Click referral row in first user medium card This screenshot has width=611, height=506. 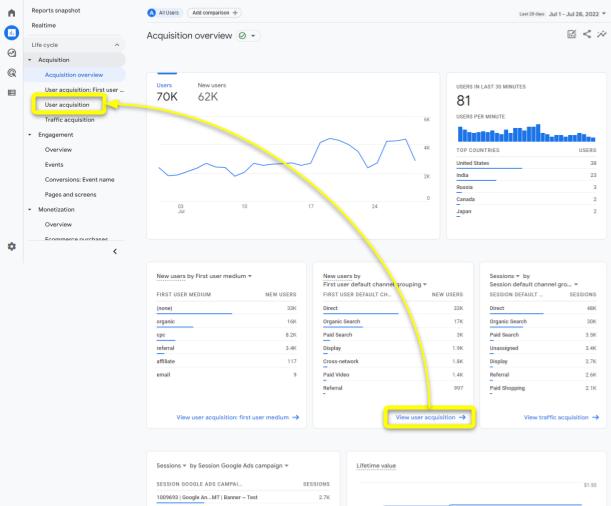tap(226, 348)
